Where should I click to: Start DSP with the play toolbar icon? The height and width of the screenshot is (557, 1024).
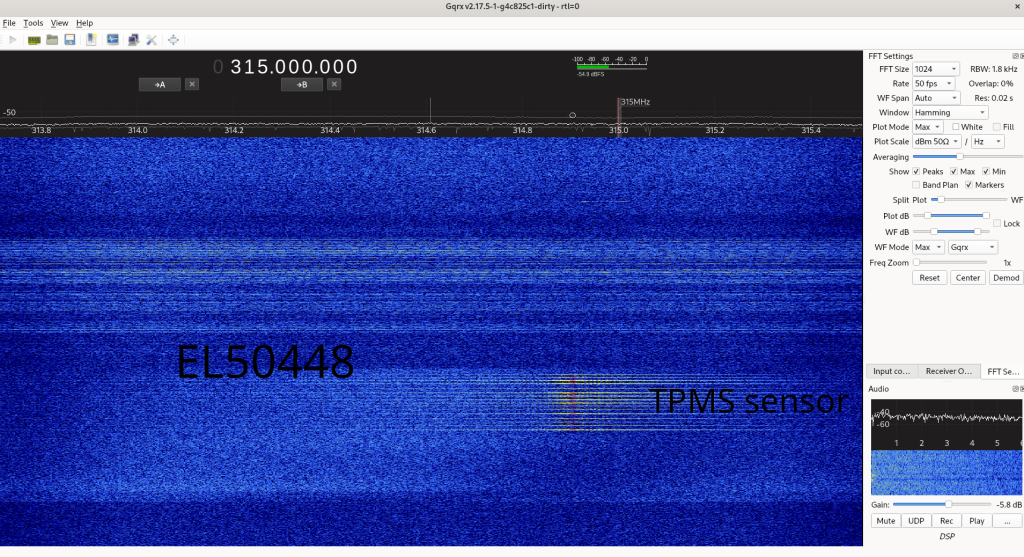coord(12,40)
